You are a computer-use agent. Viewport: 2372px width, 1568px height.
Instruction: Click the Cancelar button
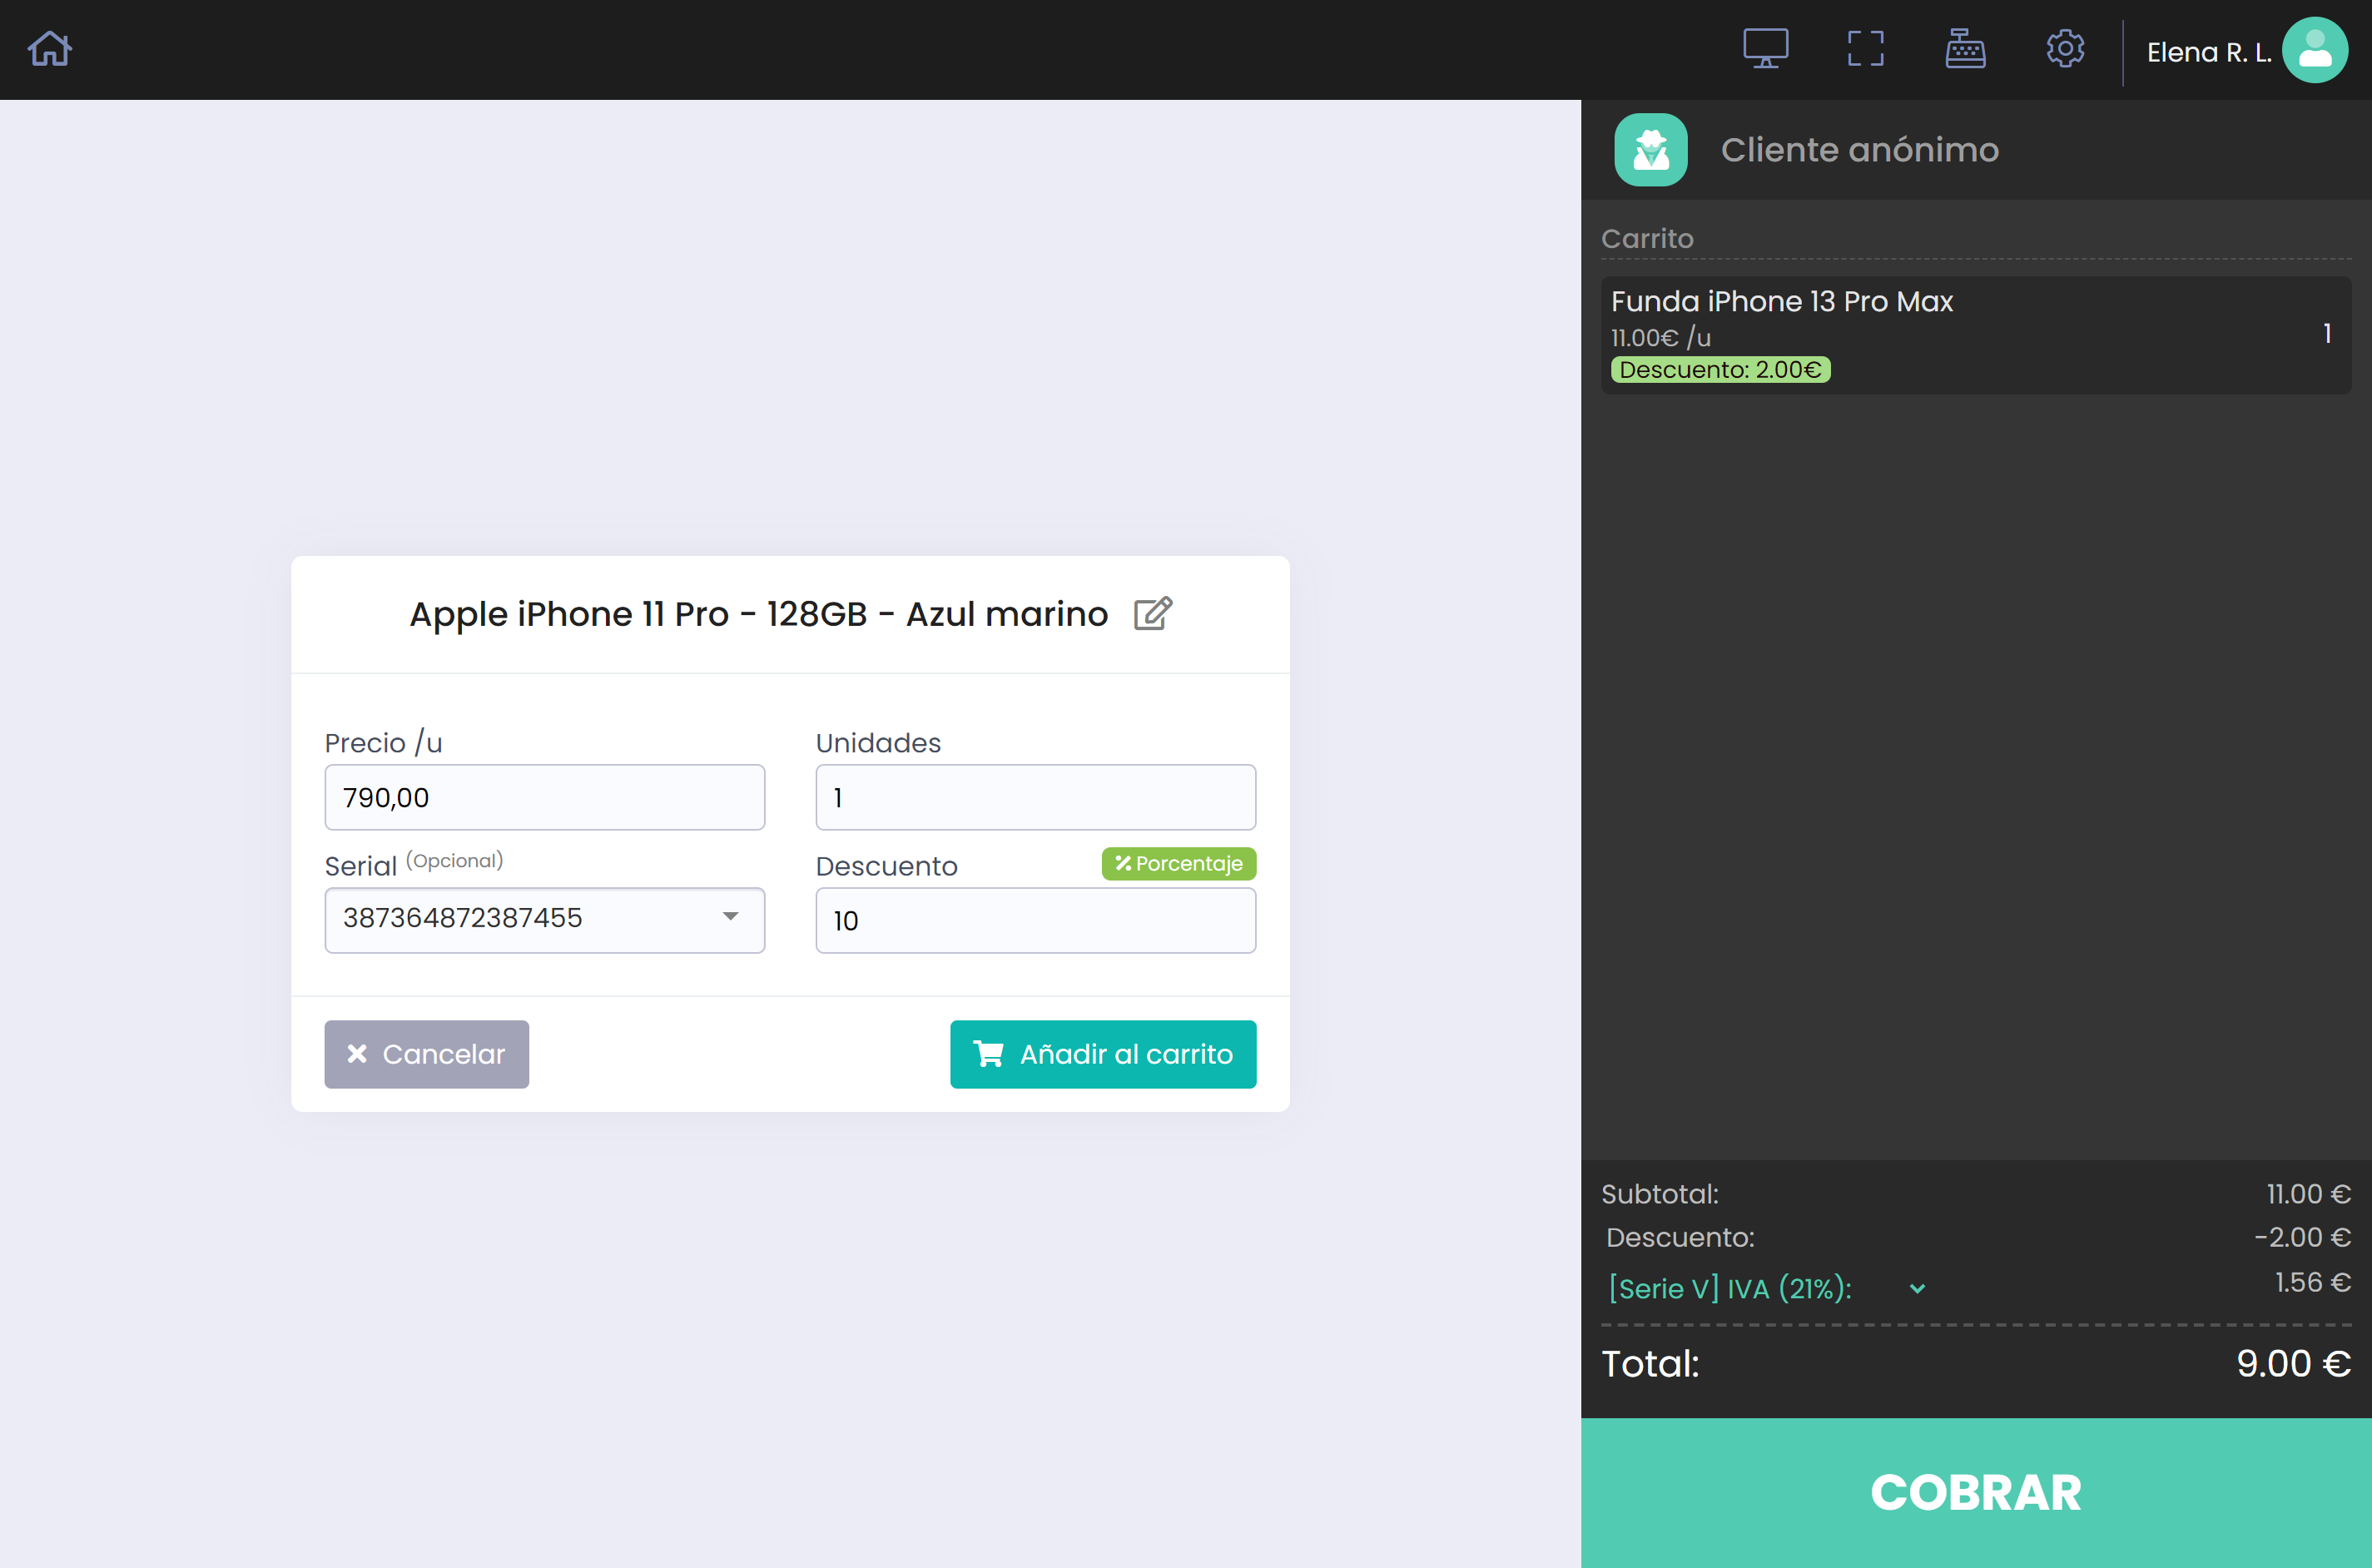pyautogui.click(x=426, y=1054)
